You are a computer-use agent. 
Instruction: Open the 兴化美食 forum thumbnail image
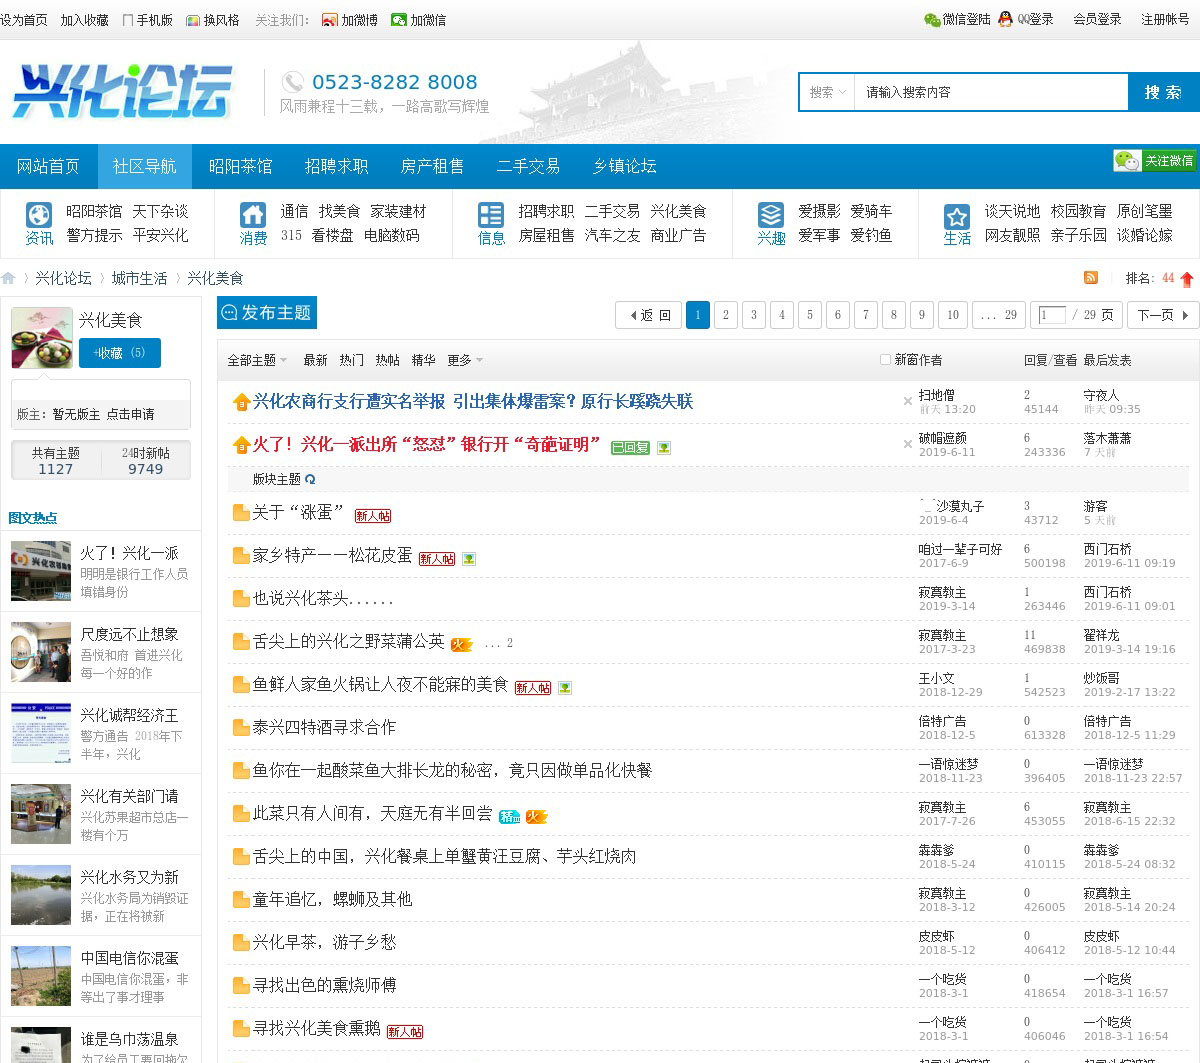[42, 337]
